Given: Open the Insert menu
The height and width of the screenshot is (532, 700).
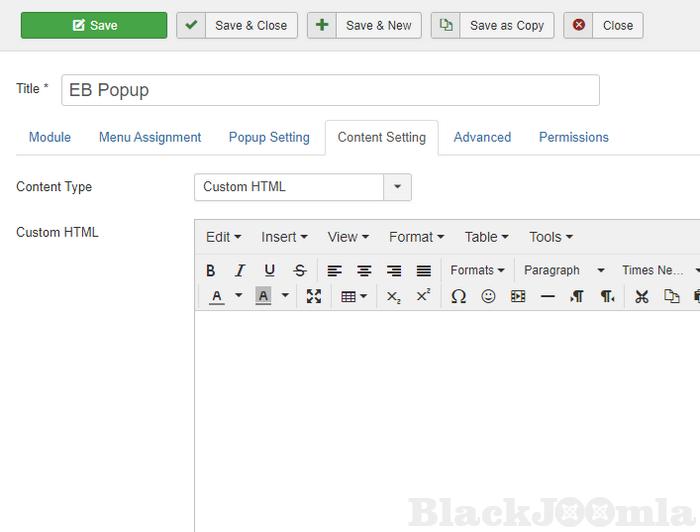Looking at the screenshot, I should pyautogui.click(x=284, y=237).
